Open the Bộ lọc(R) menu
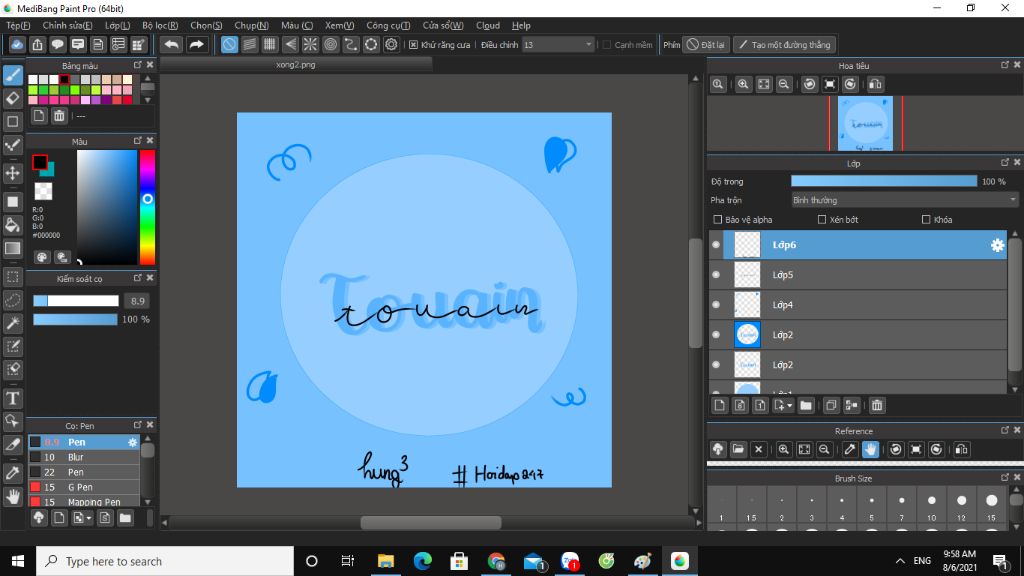Image resolution: width=1024 pixels, height=576 pixels. pos(160,25)
